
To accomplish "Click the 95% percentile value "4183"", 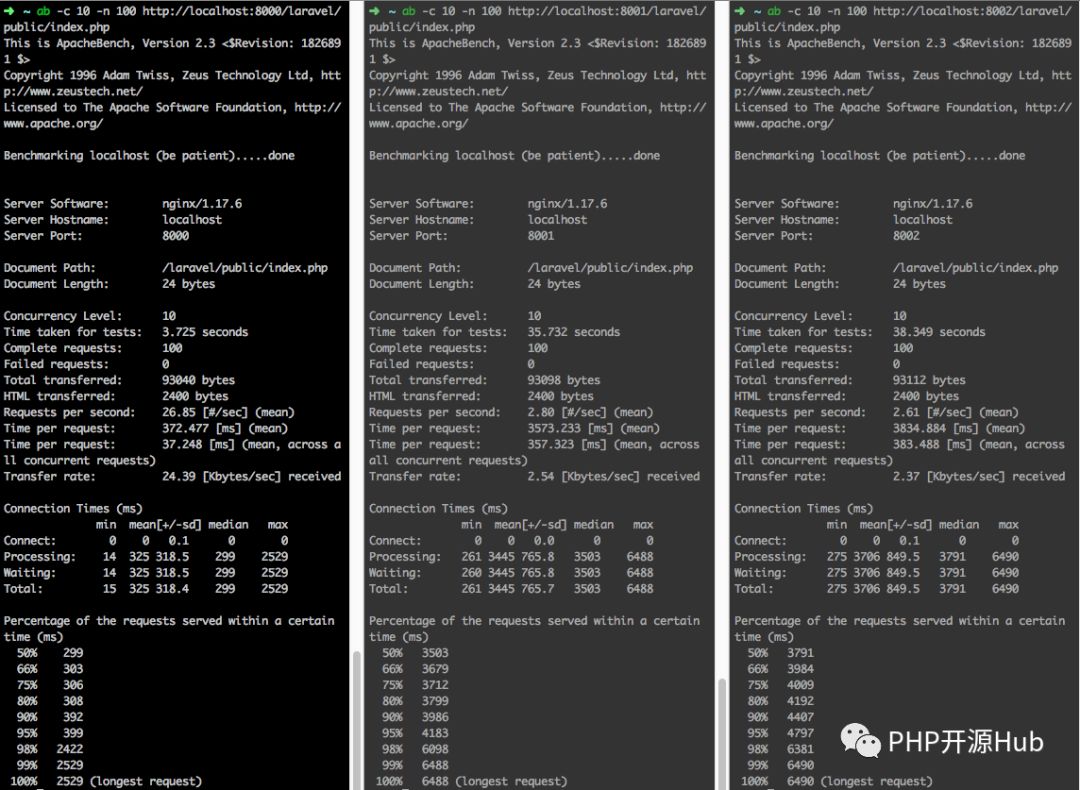I will [435, 733].
